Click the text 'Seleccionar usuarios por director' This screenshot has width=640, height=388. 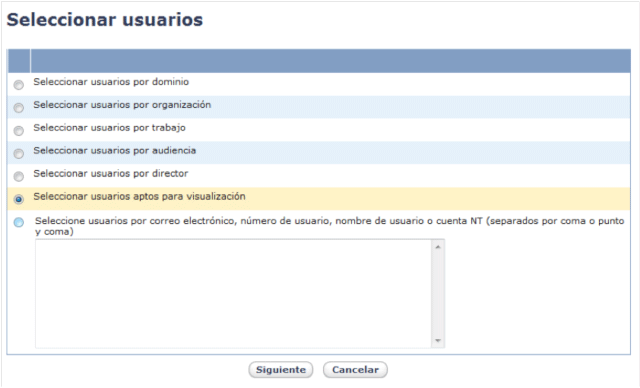click(111, 173)
